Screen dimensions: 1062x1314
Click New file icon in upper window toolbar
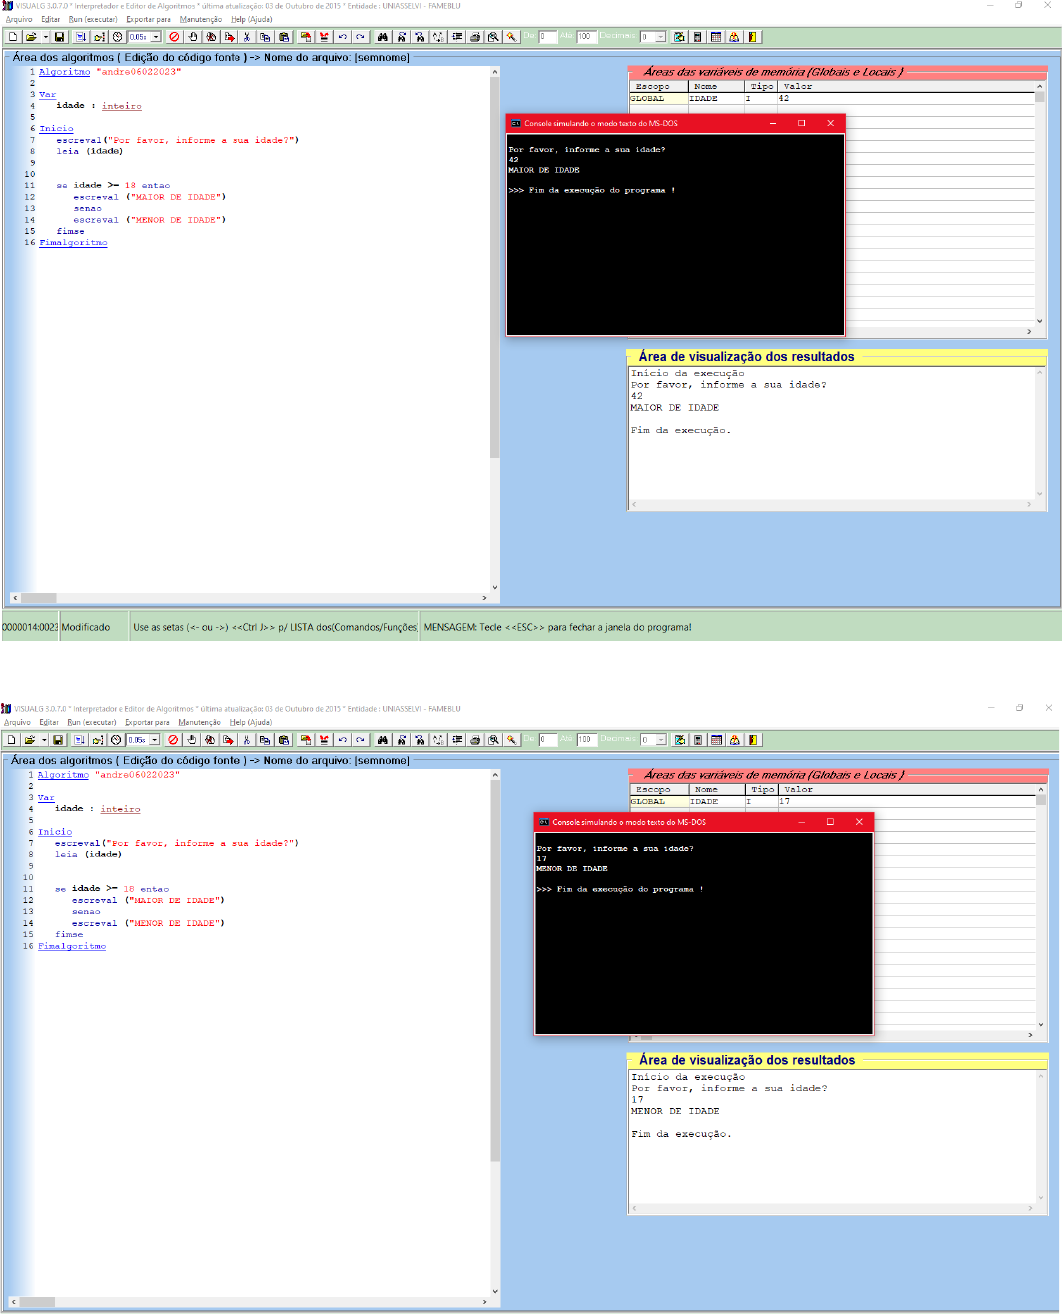tap(13, 37)
